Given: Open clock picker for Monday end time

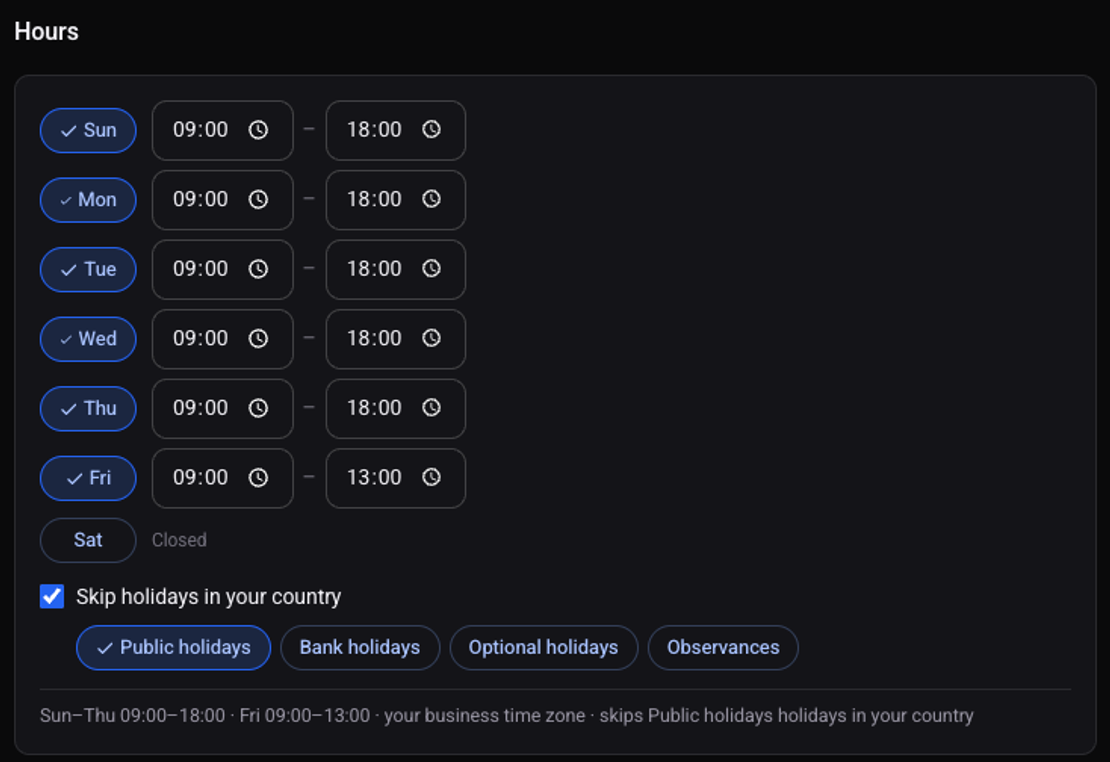Looking at the screenshot, I should [x=432, y=199].
